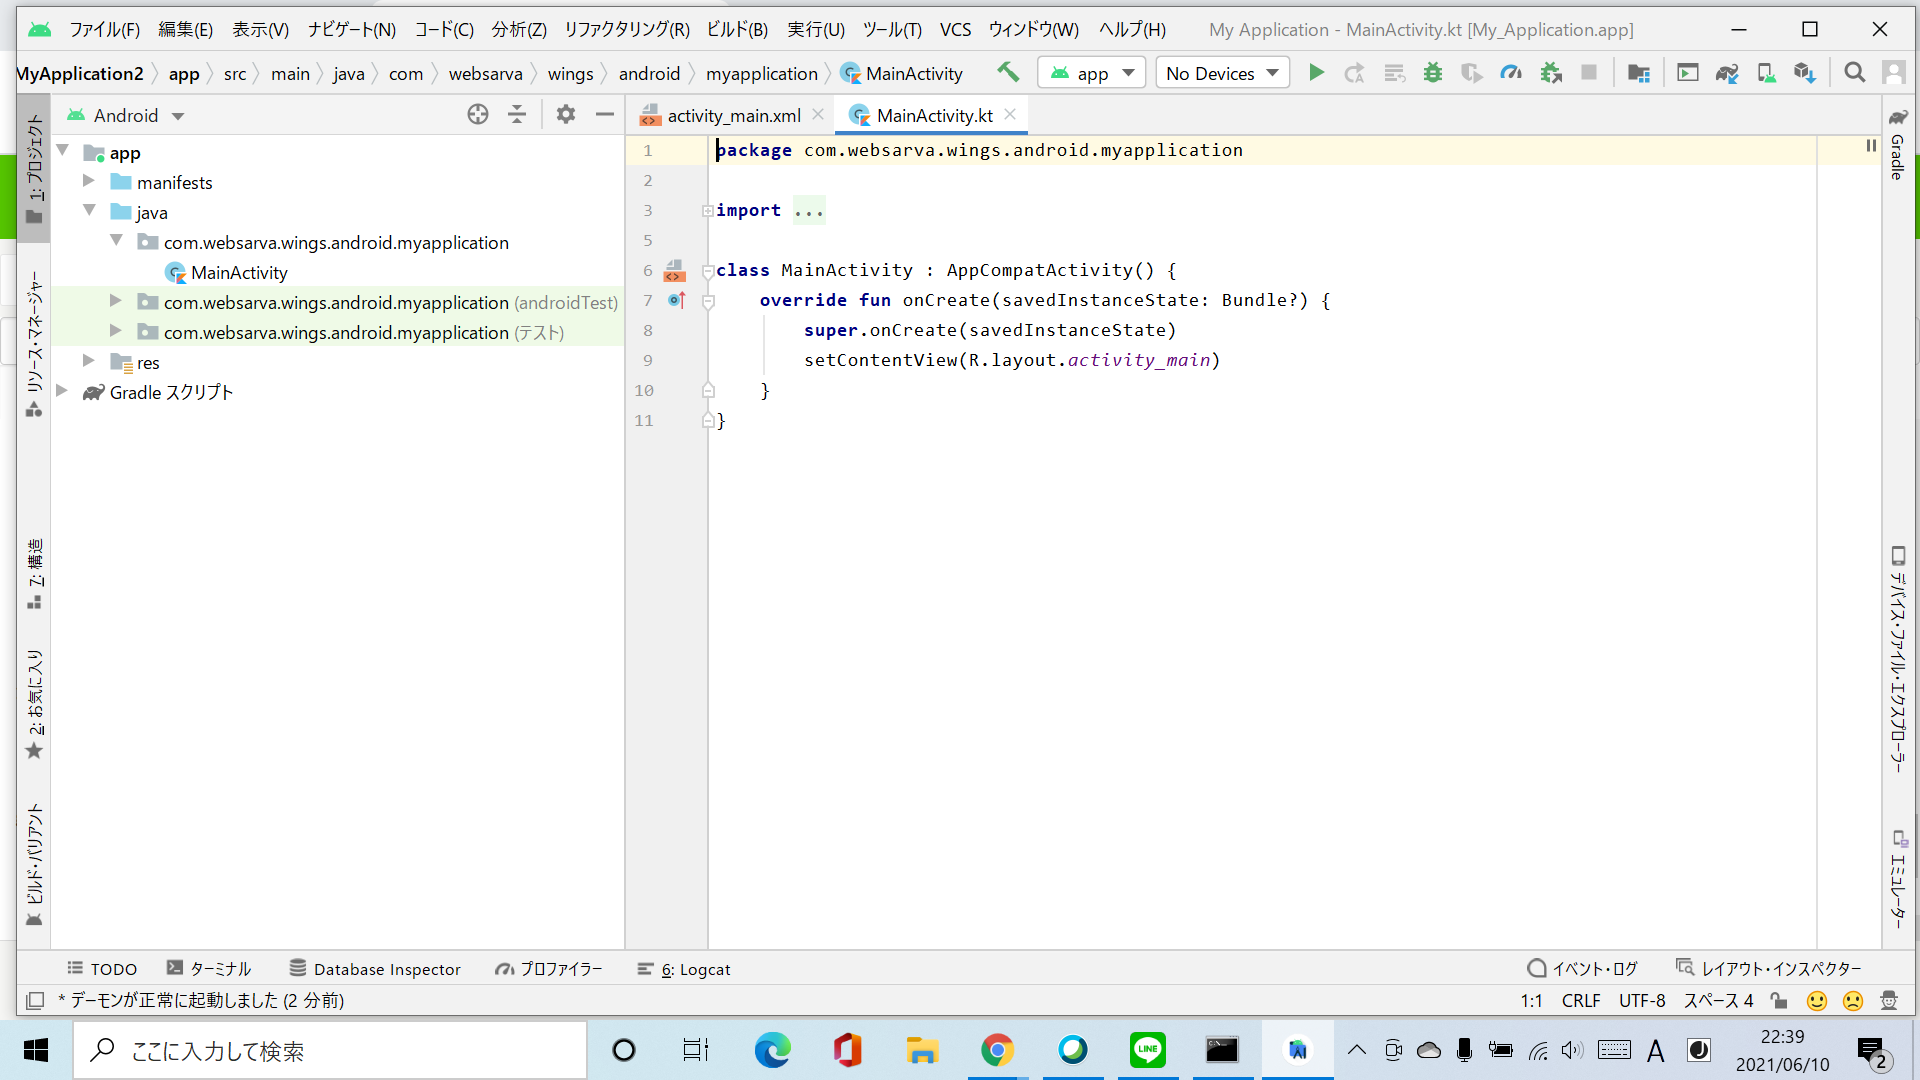This screenshot has width=1920, height=1080.
Task: Click the locate current file target icon
Action: pos(478,115)
